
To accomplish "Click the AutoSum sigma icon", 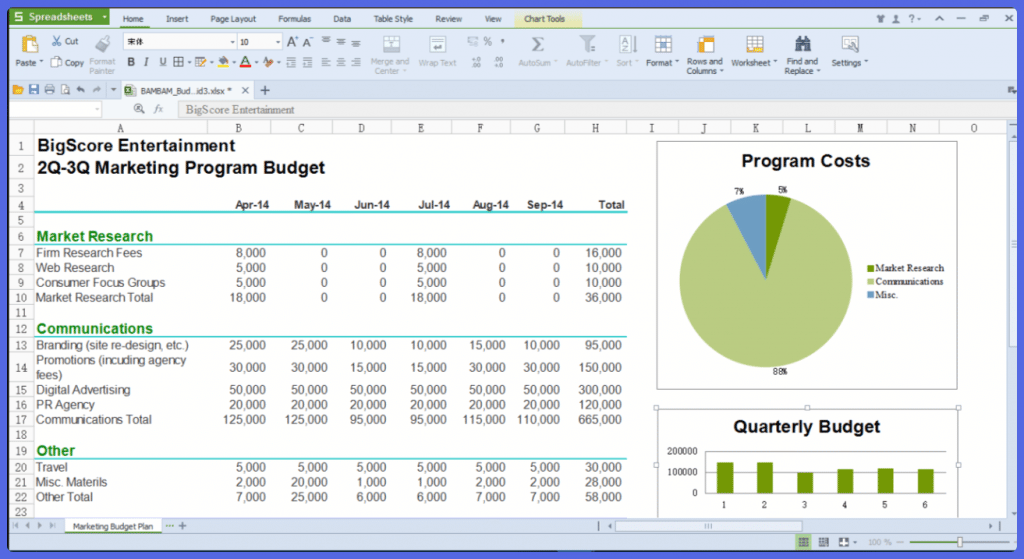I will pyautogui.click(x=537, y=44).
